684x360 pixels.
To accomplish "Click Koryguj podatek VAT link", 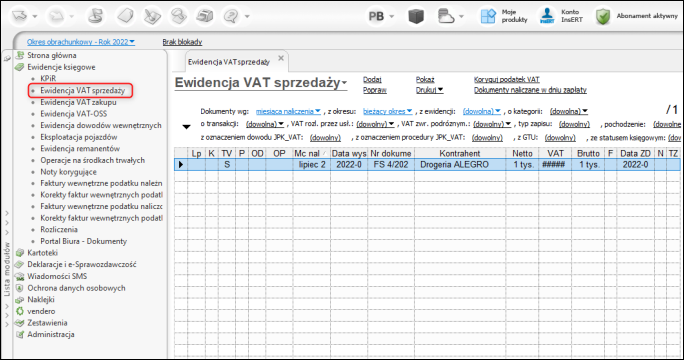I will (x=506, y=79).
